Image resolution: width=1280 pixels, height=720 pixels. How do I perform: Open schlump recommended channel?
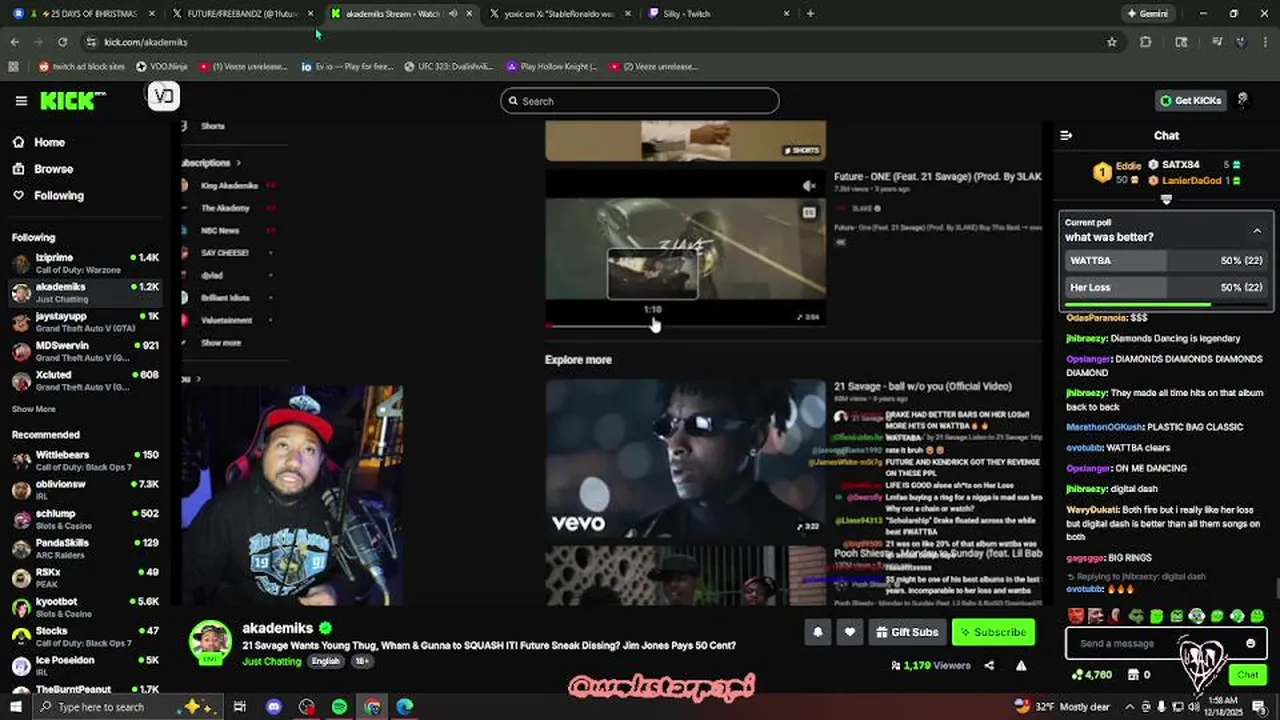tap(86, 519)
